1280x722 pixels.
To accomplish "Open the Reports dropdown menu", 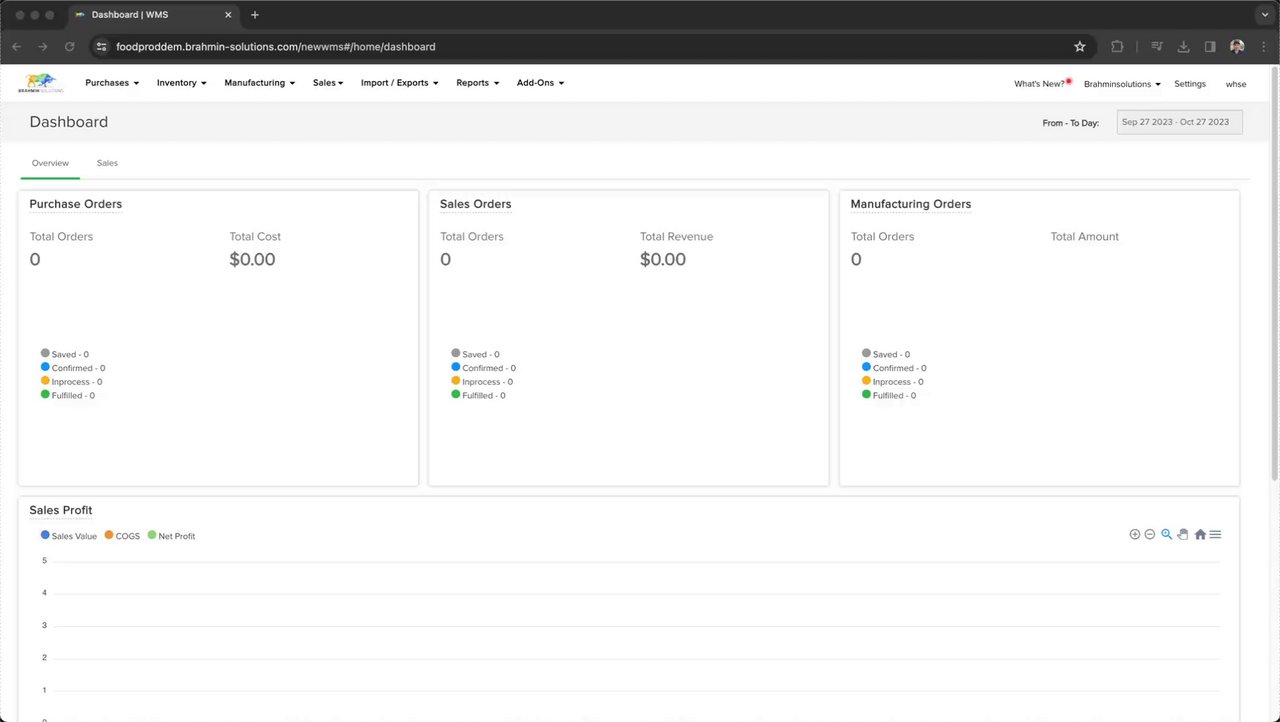I will tap(477, 83).
